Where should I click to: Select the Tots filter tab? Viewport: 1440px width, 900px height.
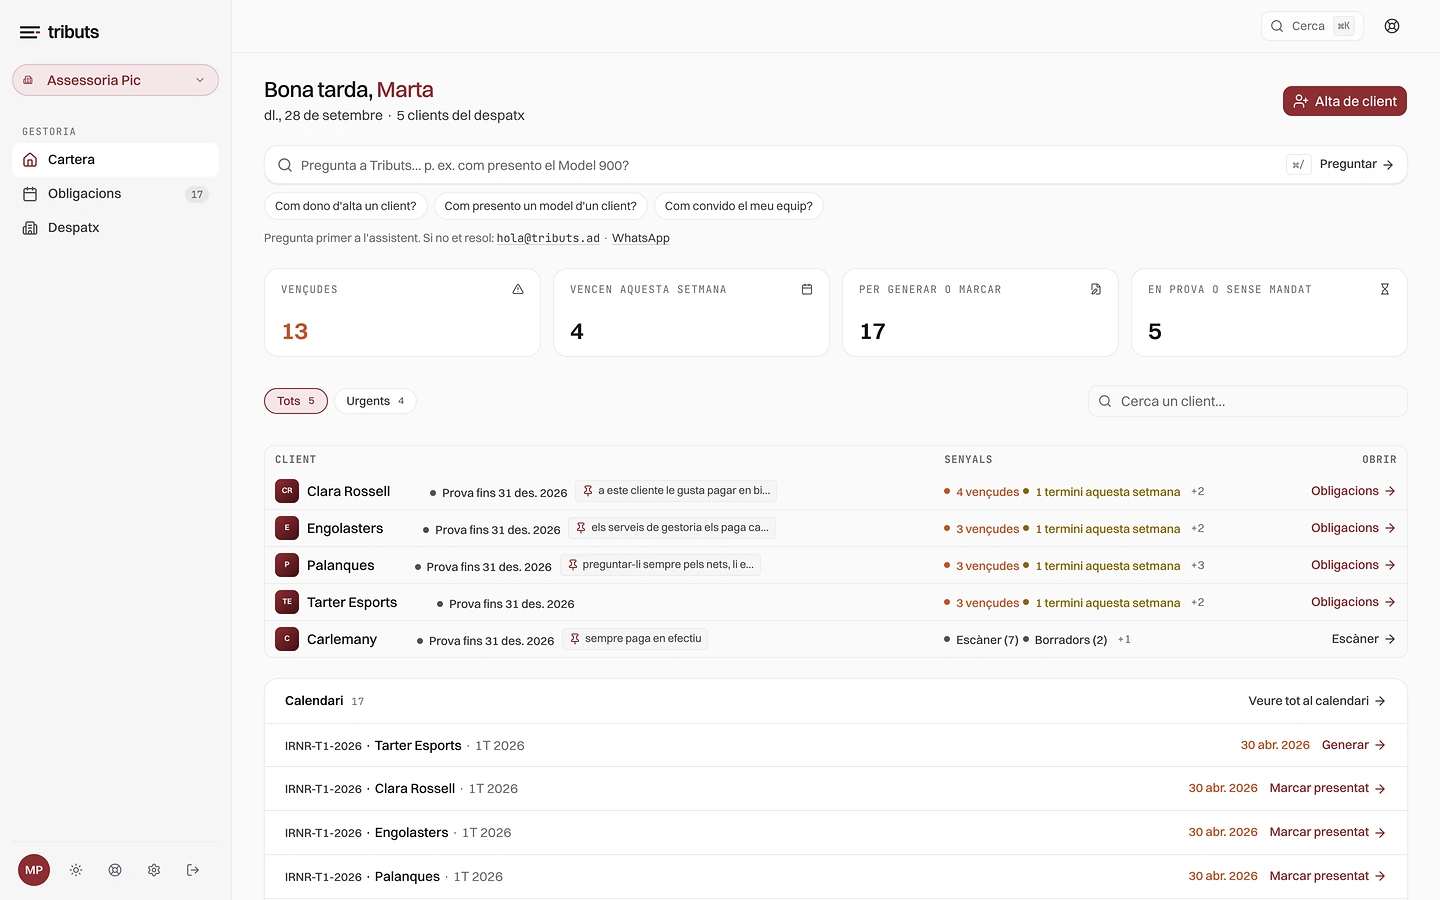[x=296, y=401]
